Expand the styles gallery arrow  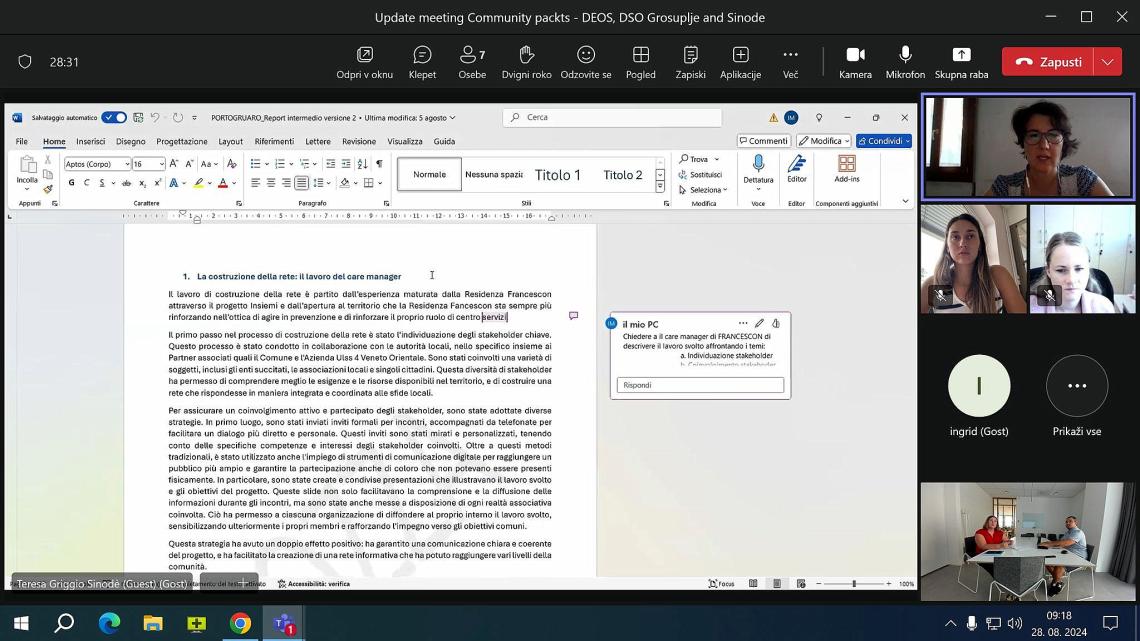tap(660, 187)
